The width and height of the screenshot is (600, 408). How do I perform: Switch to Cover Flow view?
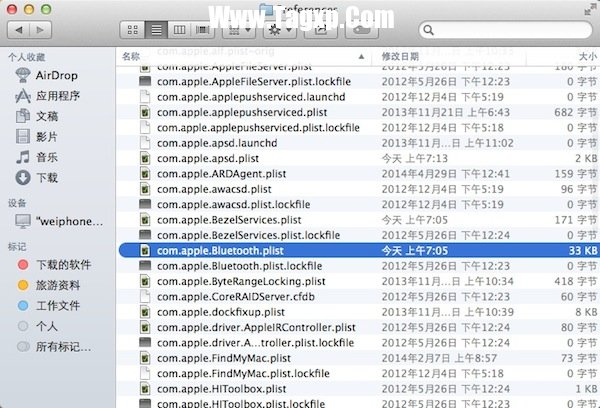tap(202, 30)
